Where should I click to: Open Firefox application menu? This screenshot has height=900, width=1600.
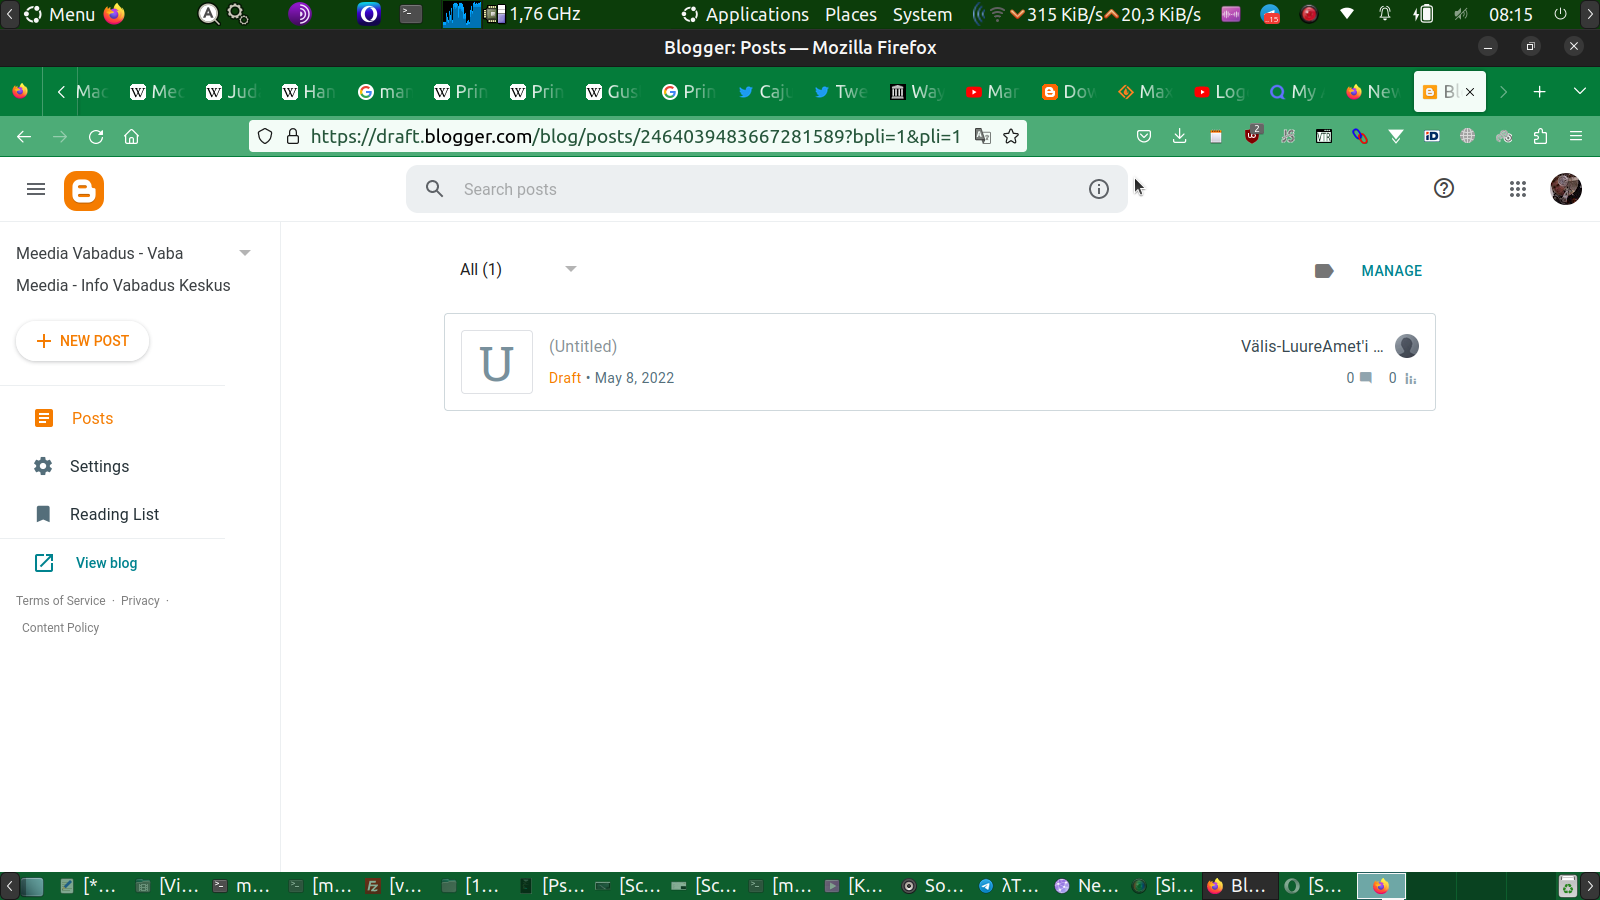click(x=1576, y=136)
